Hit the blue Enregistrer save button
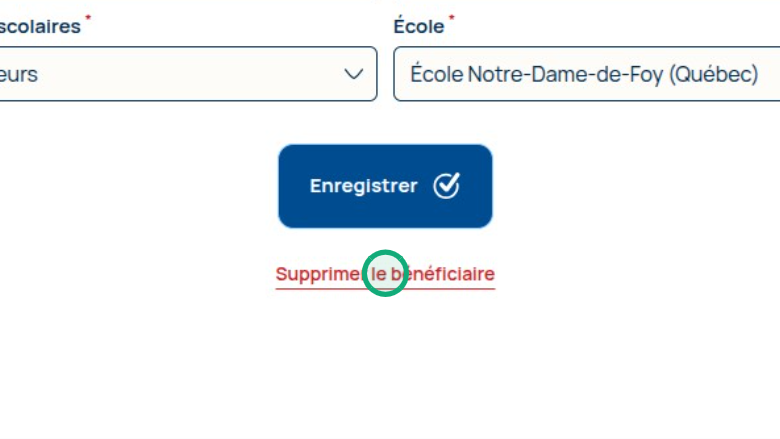The width and height of the screenshot is (780, 439). point(385,186)
